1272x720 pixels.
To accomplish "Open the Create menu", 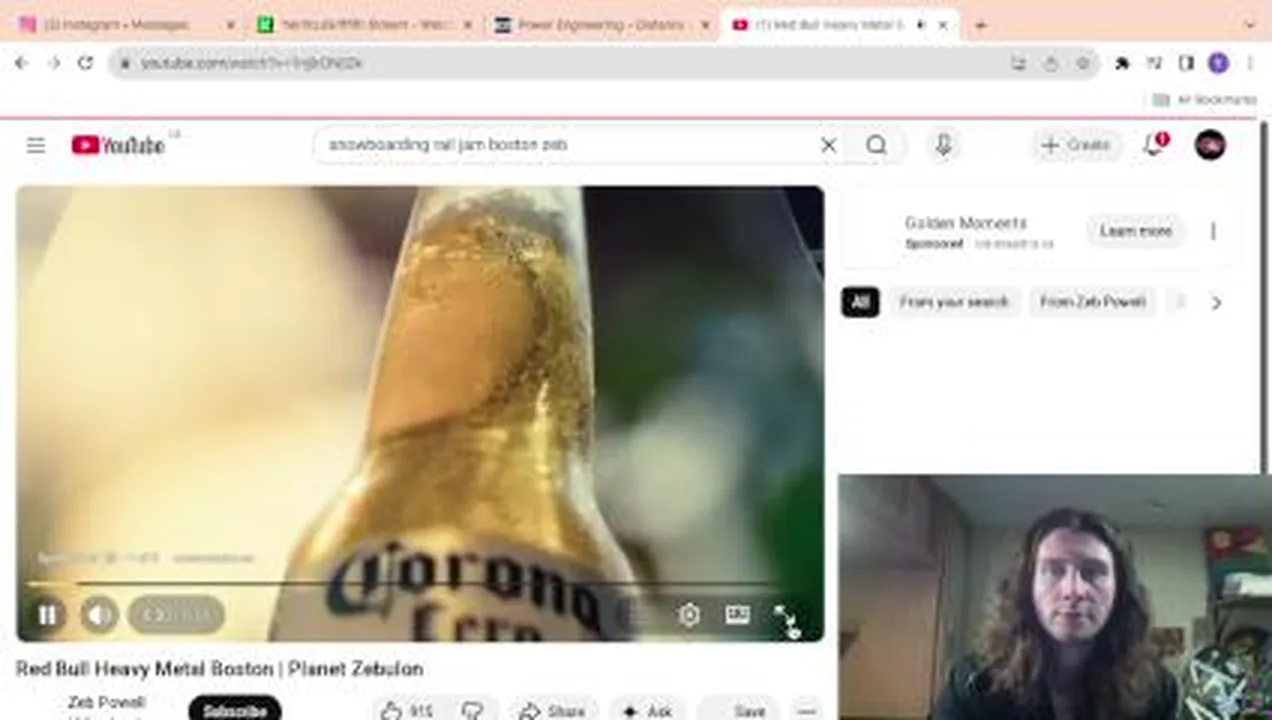I will point(1075,145).
